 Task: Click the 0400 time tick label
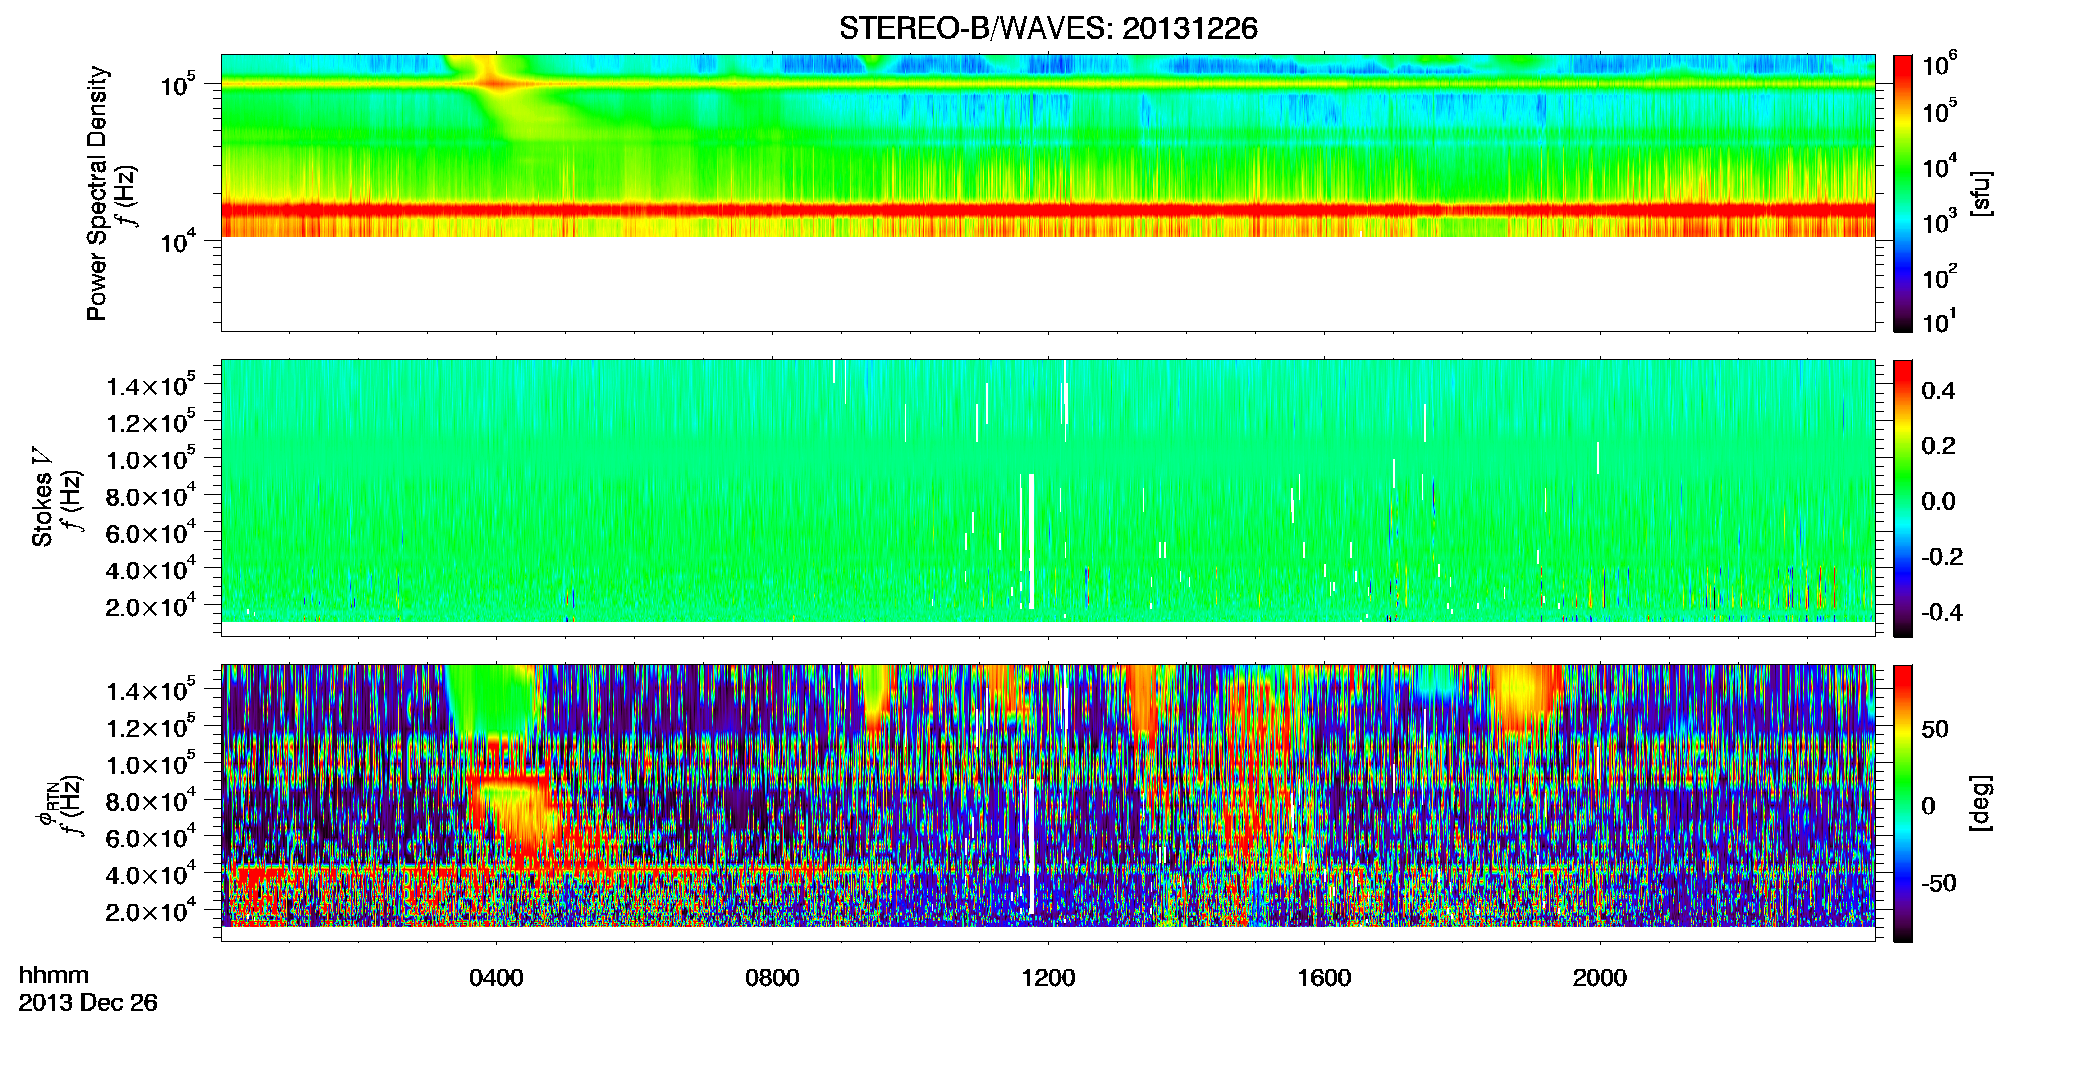[496, 978]
